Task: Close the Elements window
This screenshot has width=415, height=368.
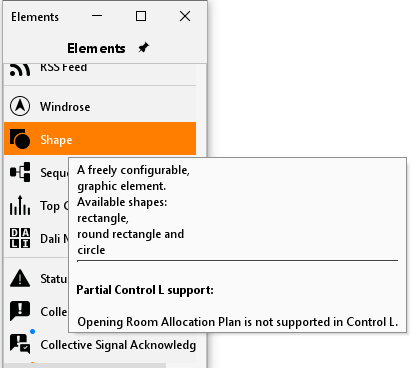Action: point(185,16)
